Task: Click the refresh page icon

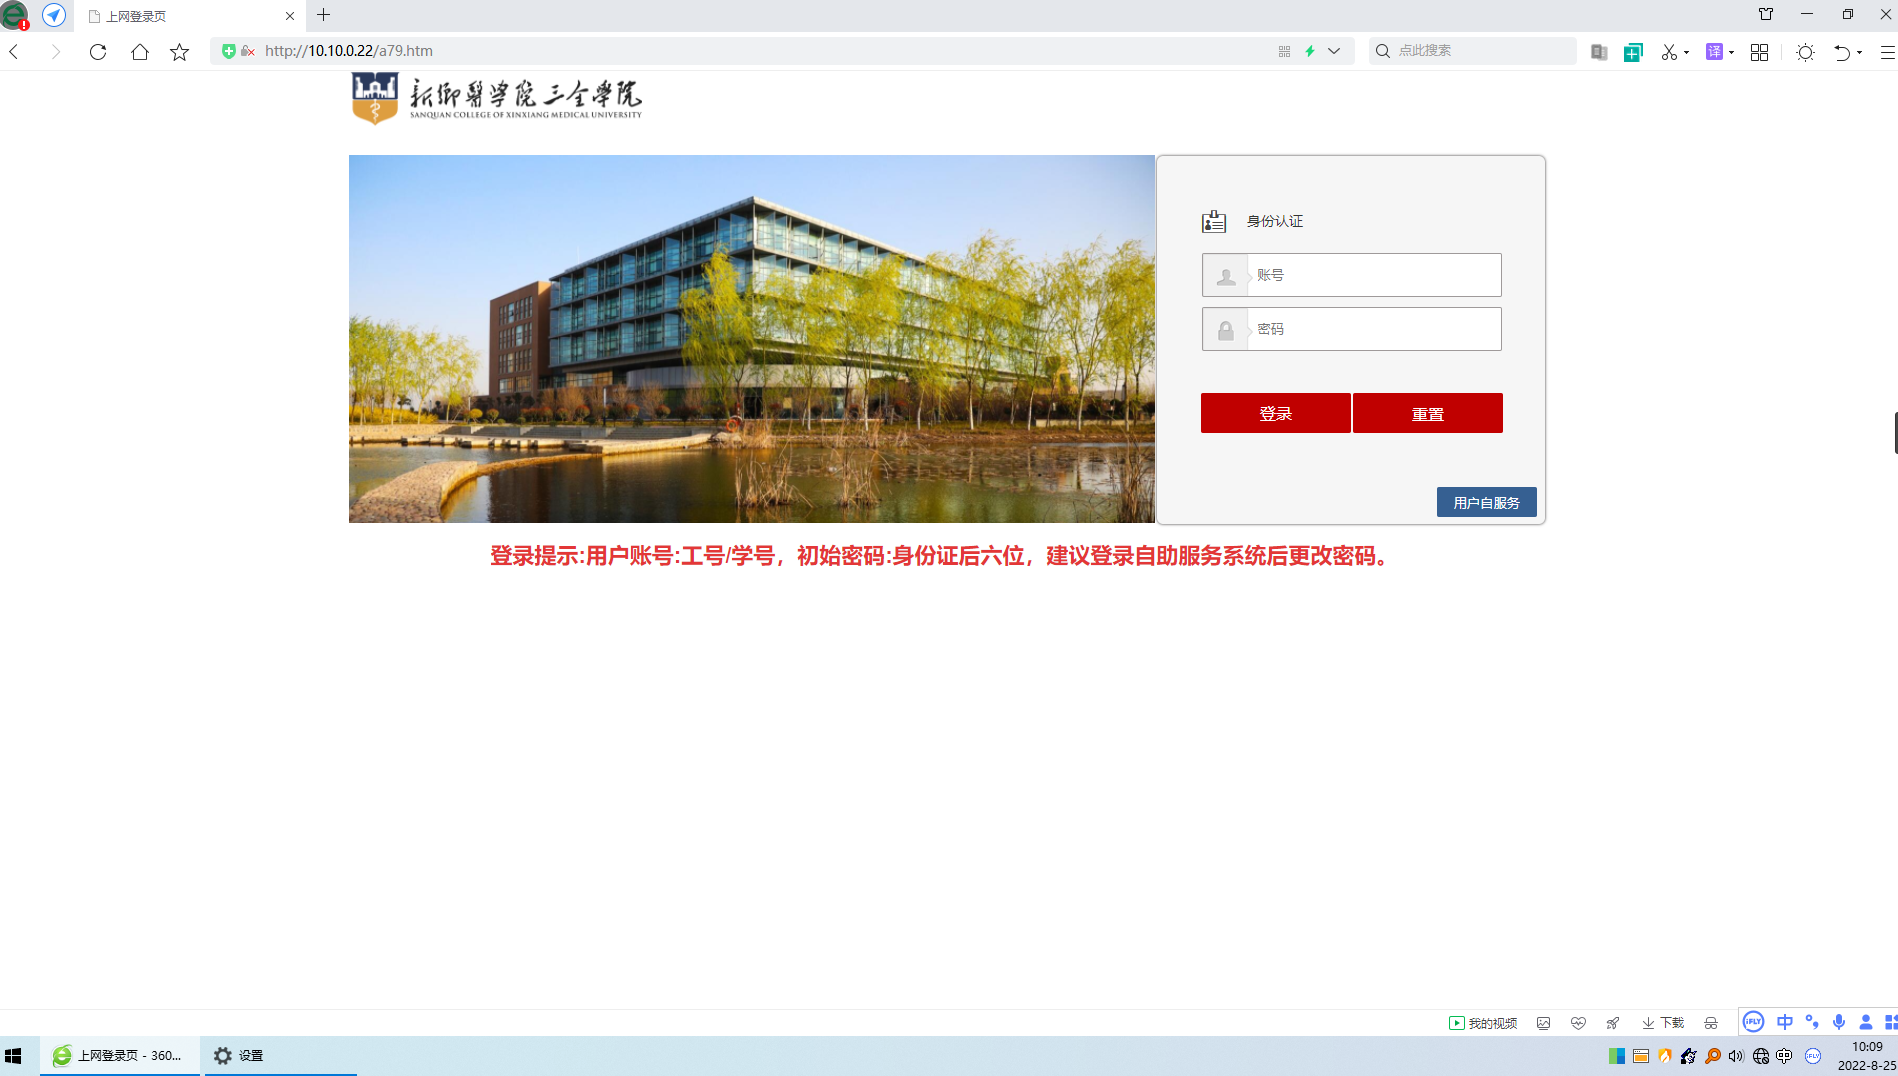Action: point(98,52)
